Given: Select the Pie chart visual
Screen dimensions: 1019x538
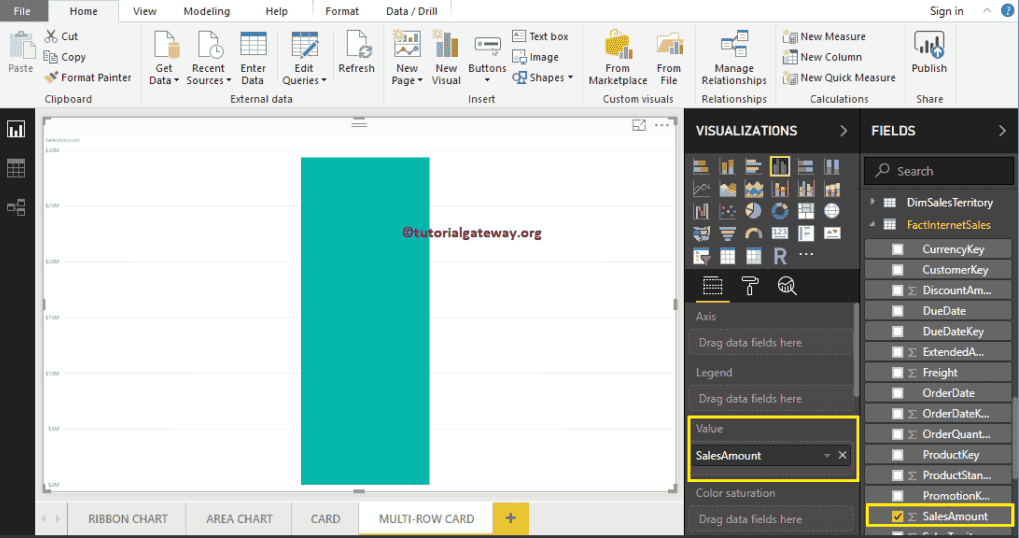Looking at the screenshot, I should pyautogui.click(x=753, y=211).
